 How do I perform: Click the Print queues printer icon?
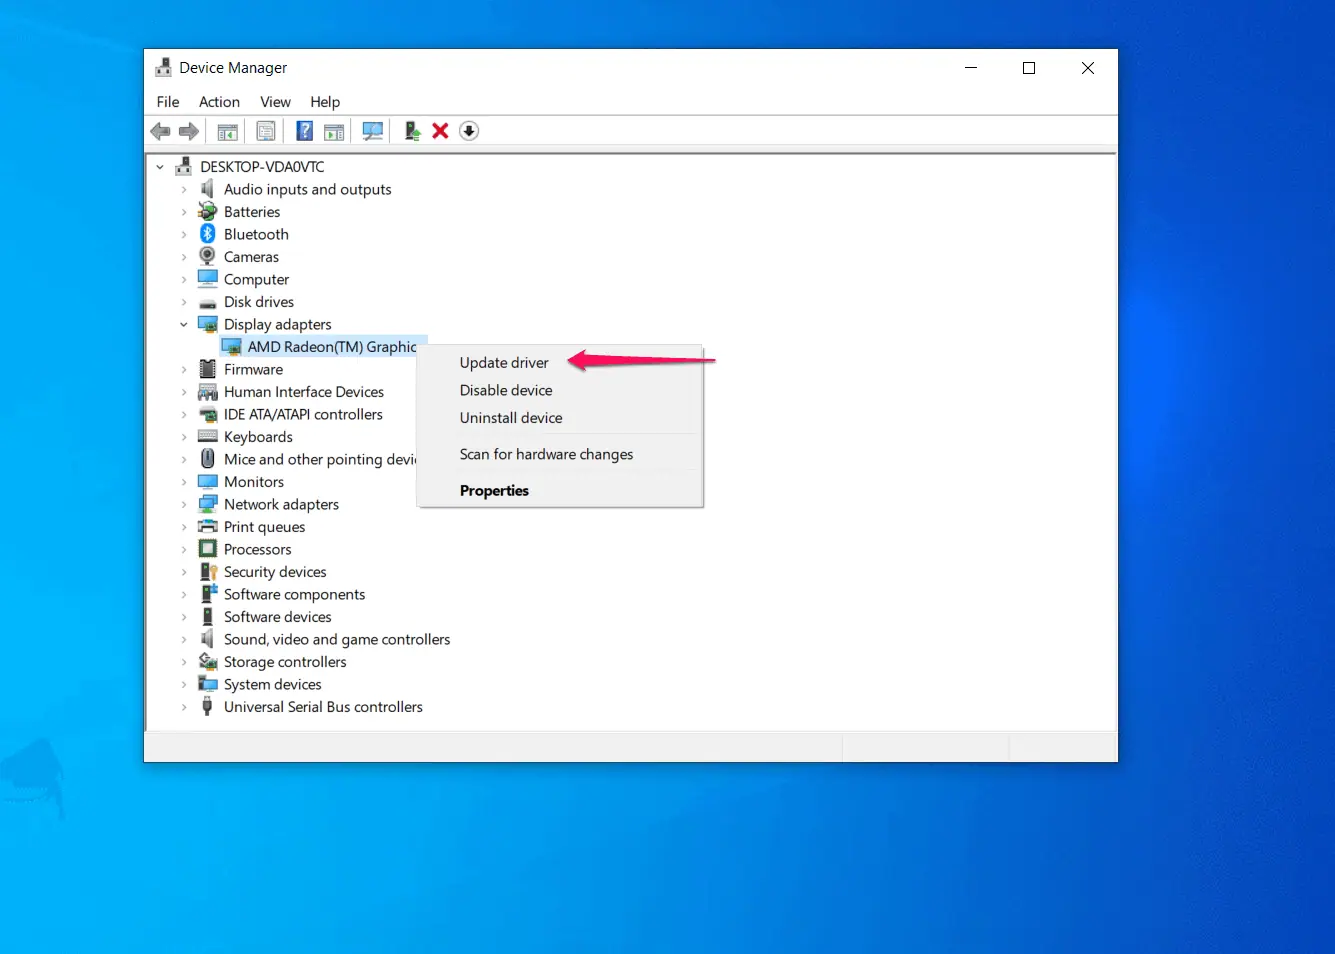[208, 526]
